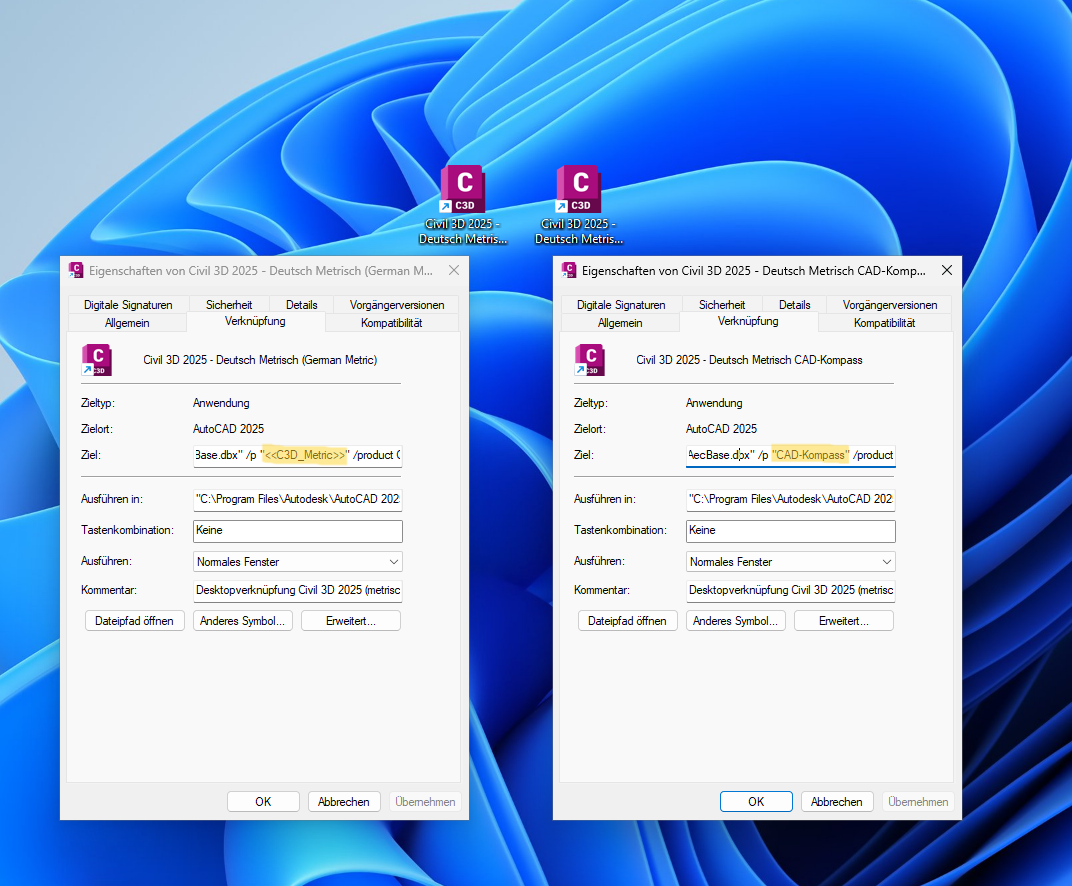Open the Vorgängerversionen tab in the German Metric dialog
This screenshot has height=886, width=1072.
coord(397,305)
